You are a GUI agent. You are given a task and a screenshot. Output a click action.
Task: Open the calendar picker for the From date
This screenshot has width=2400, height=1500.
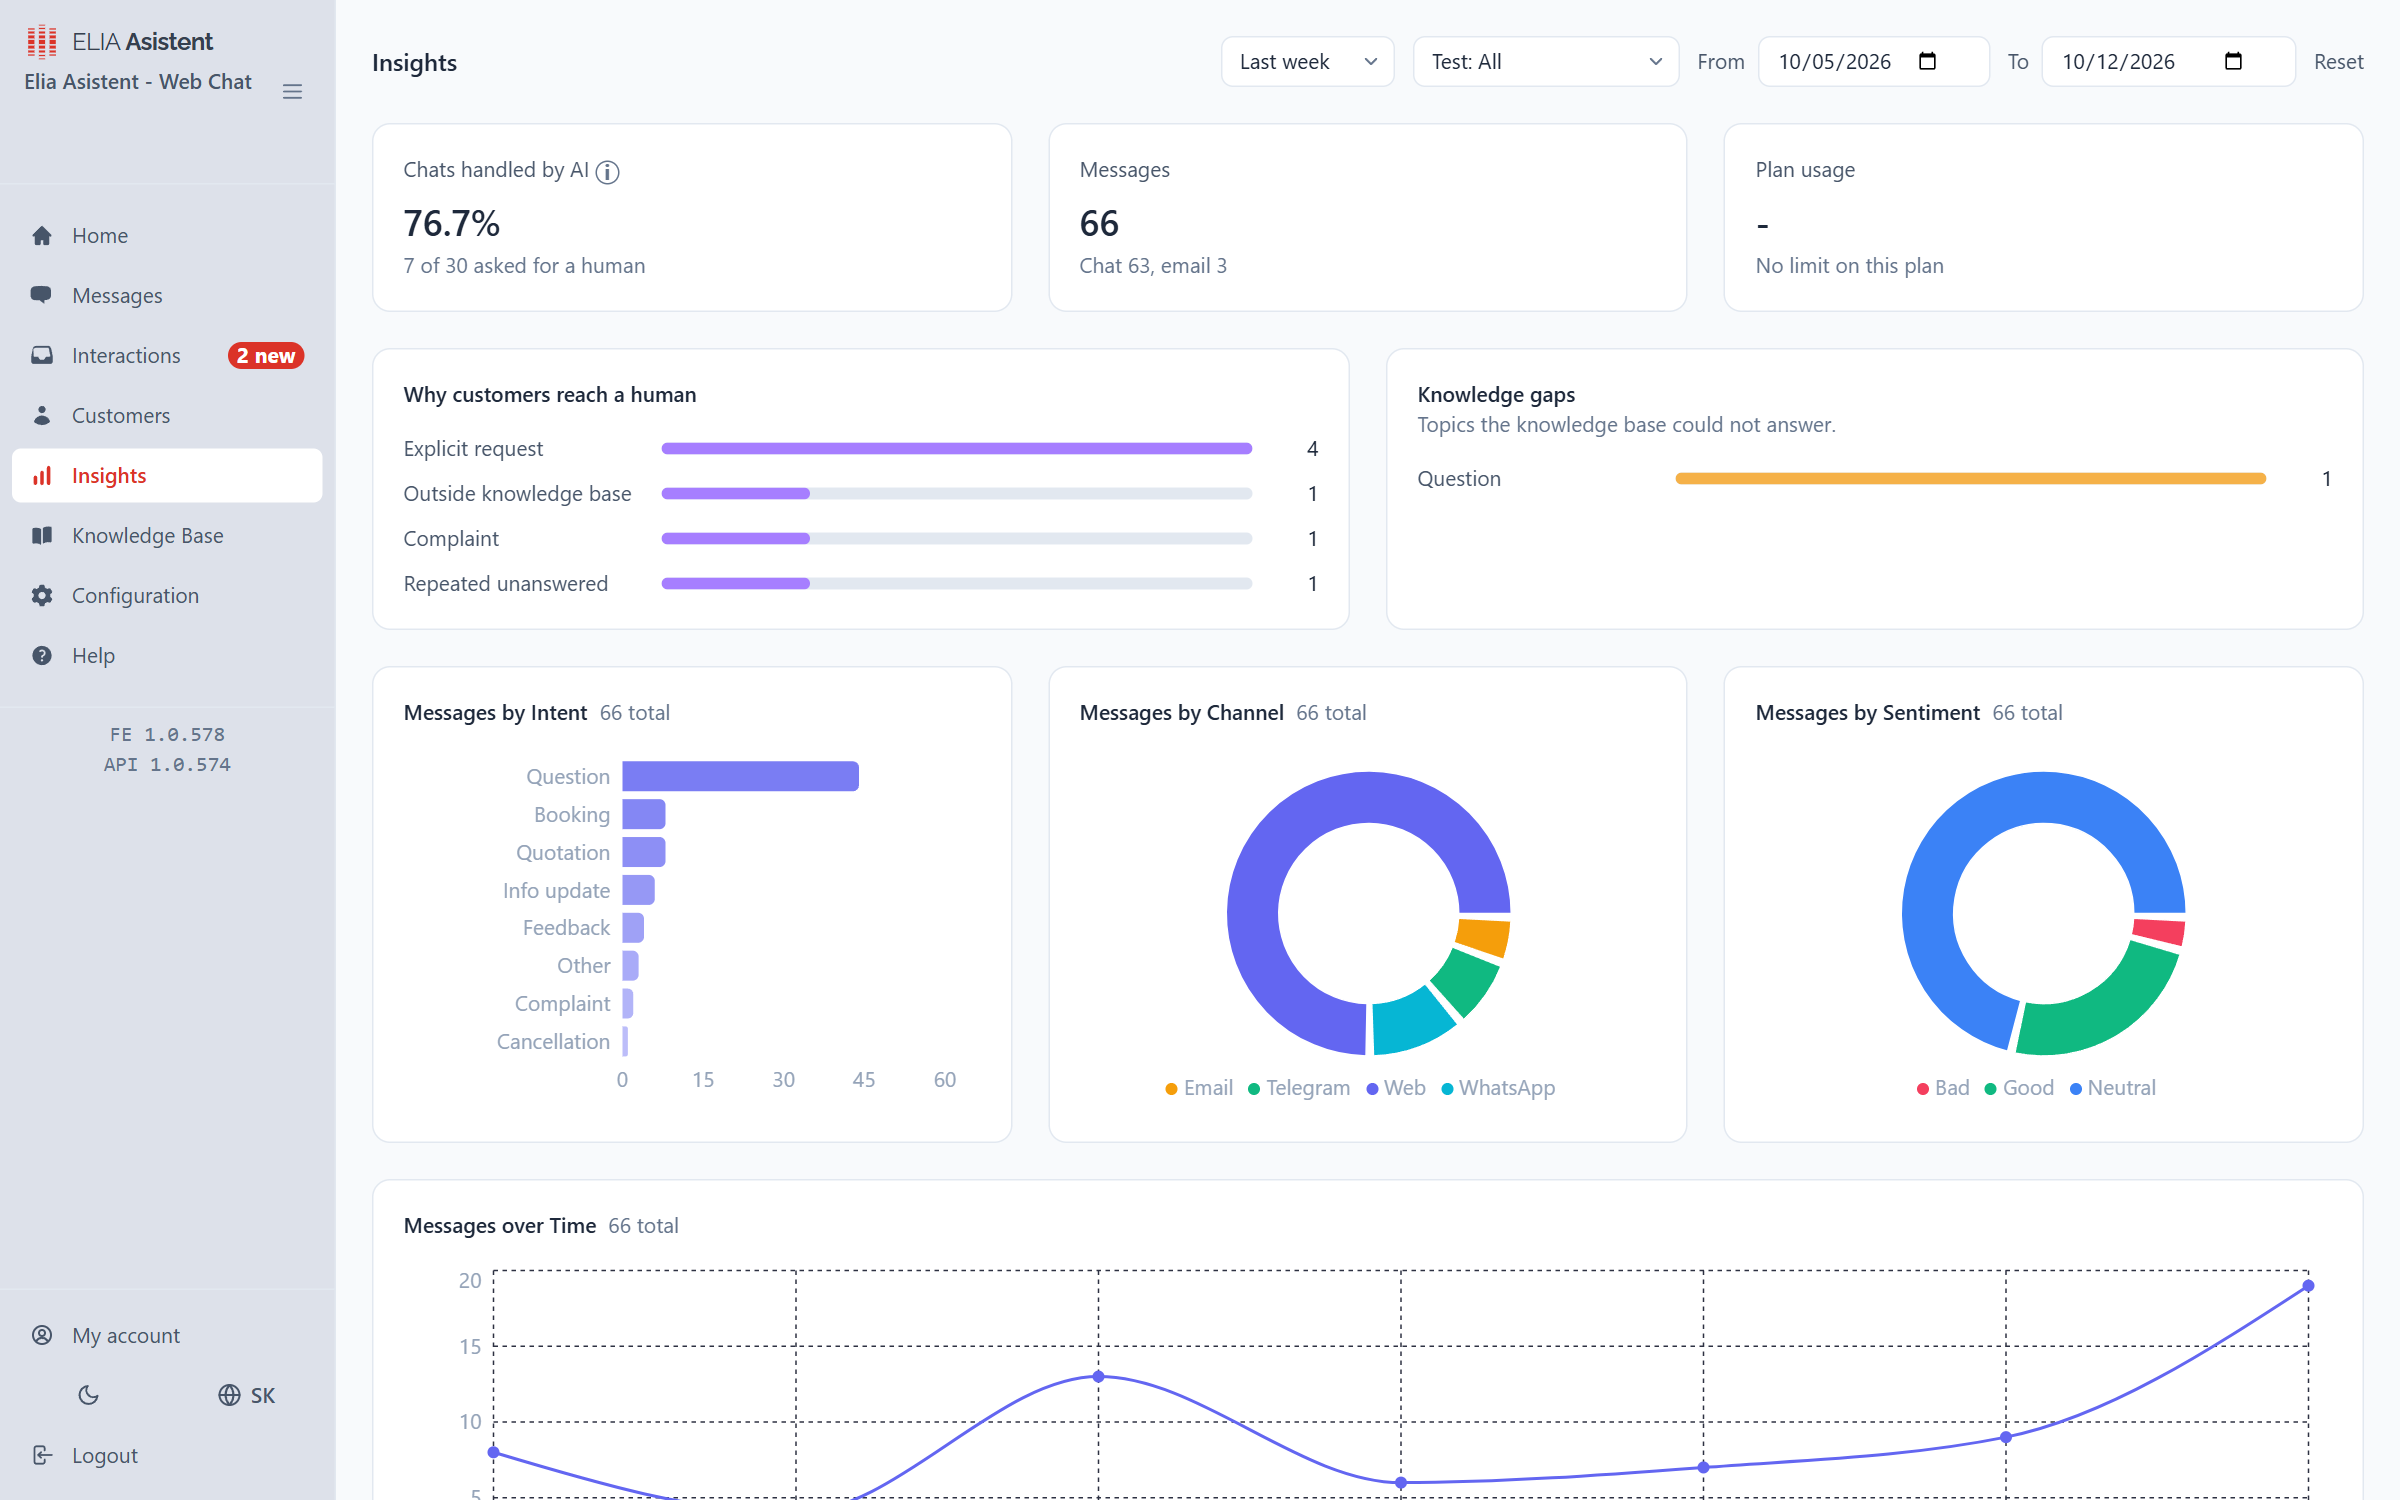1927,61
